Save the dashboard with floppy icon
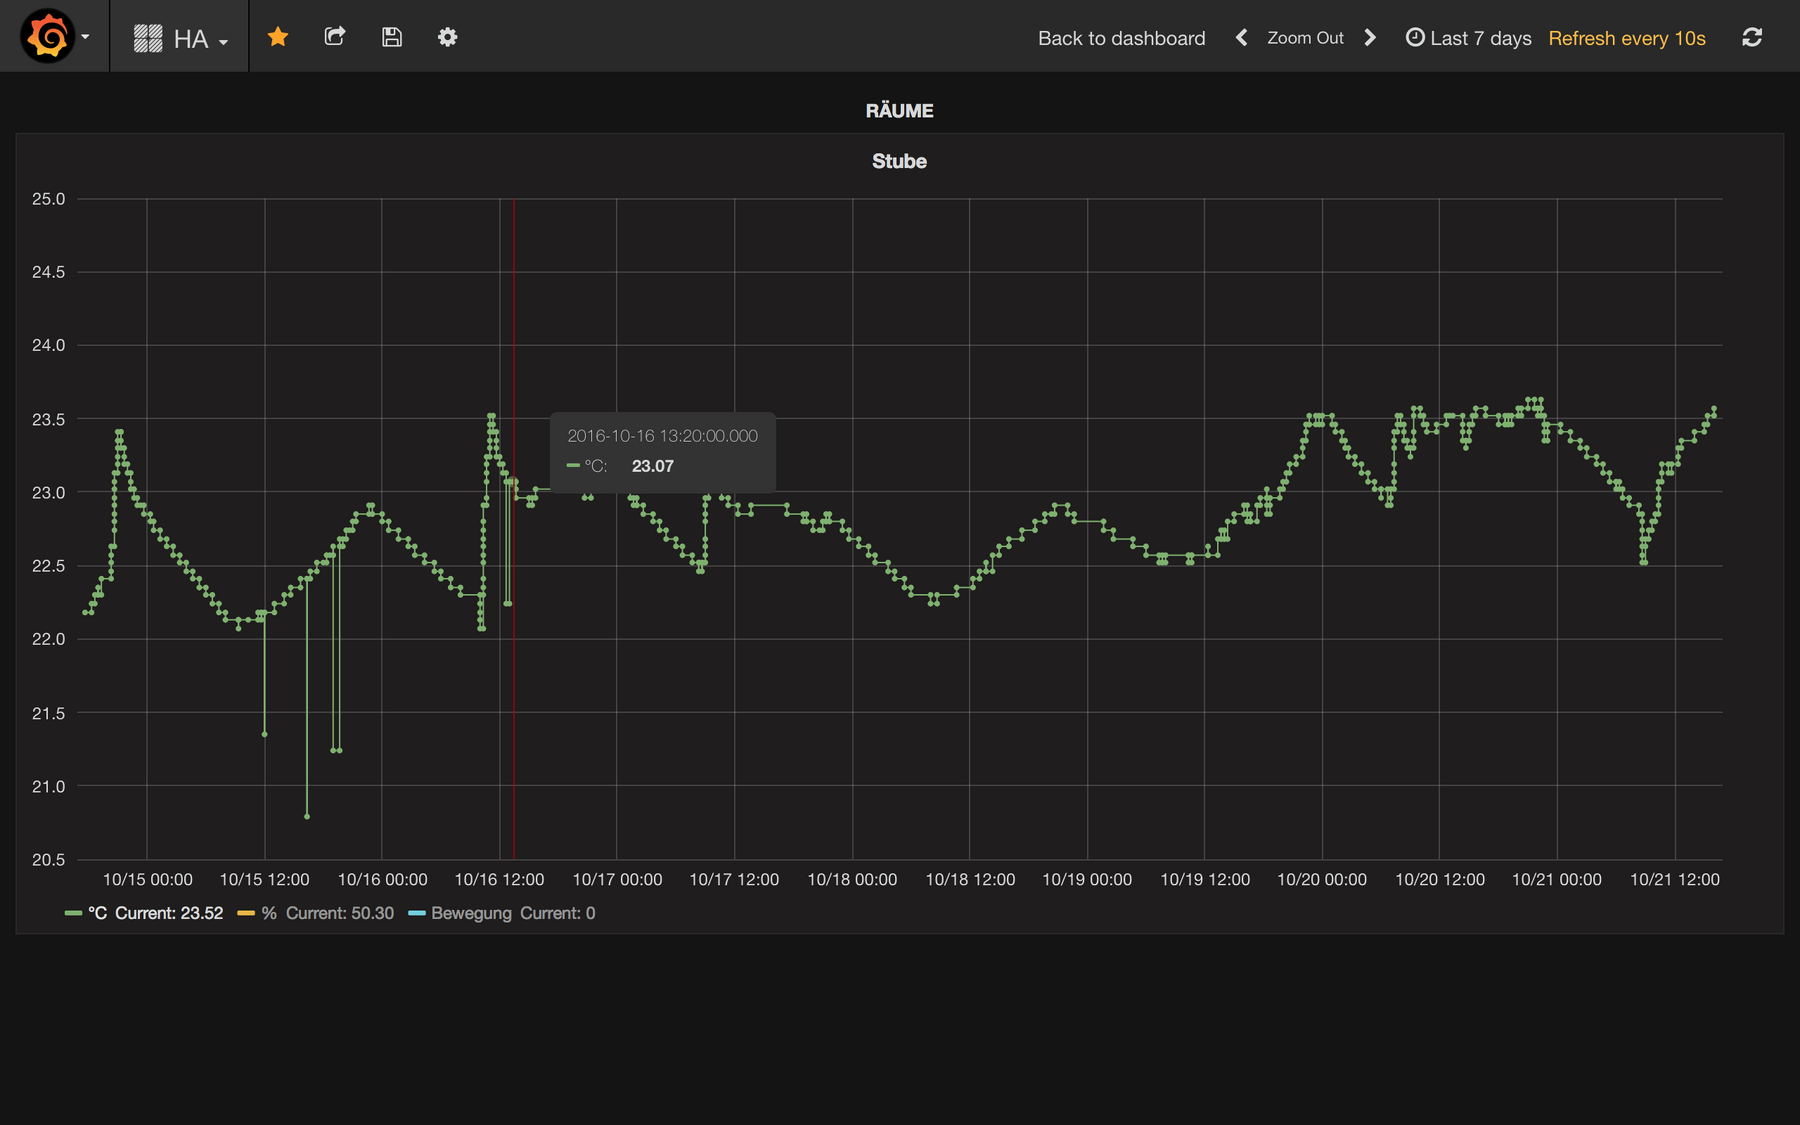The height and width of the screenshot is (1125, 1800). [x=392, y=37]
